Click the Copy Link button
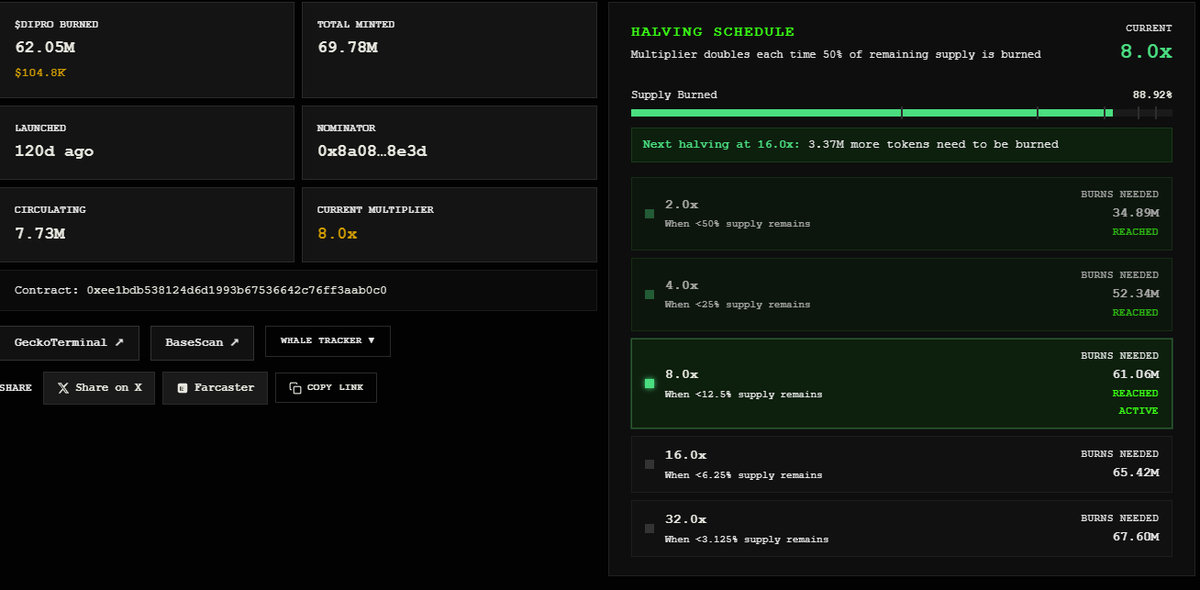This screenshot has height=590, width=1200. pyautogui.click(x=326, y=387)
